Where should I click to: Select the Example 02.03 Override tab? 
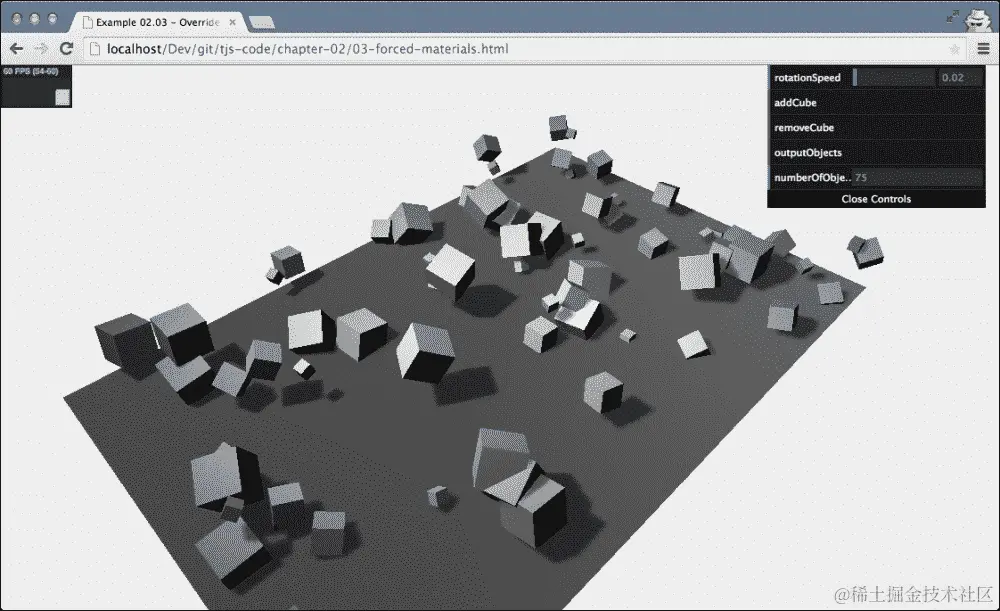tap(157, 22)
